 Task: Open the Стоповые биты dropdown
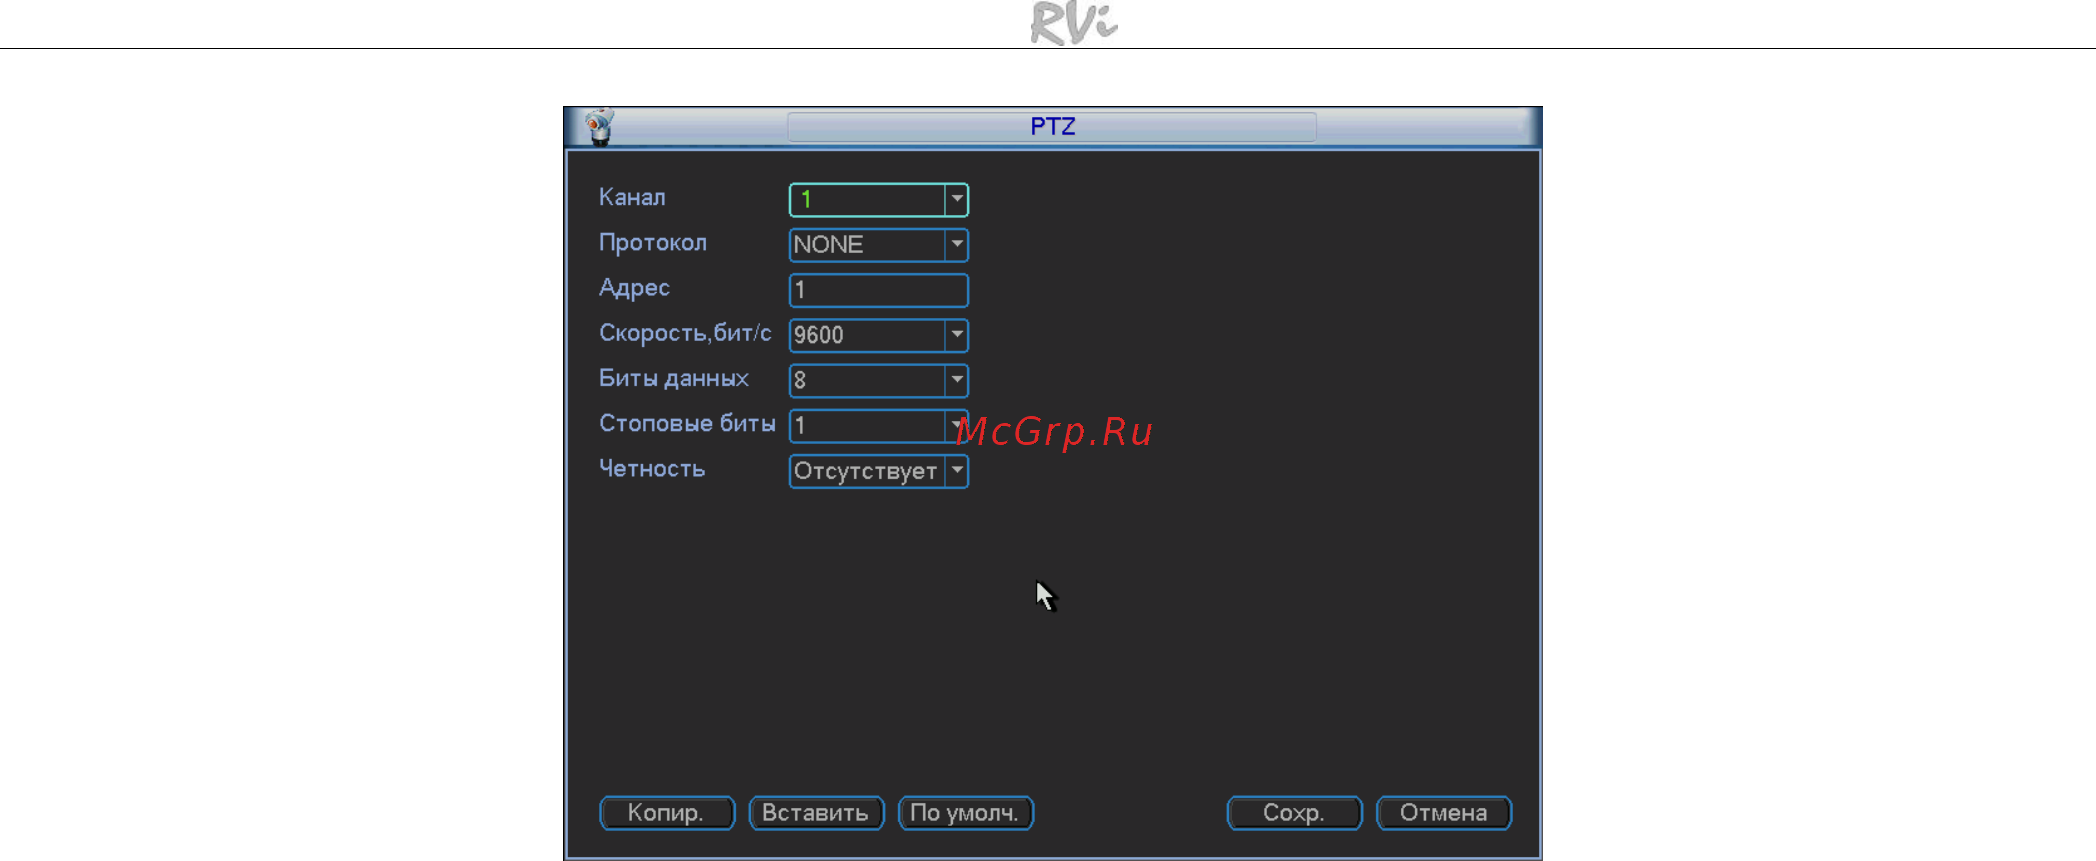point(879,426)
